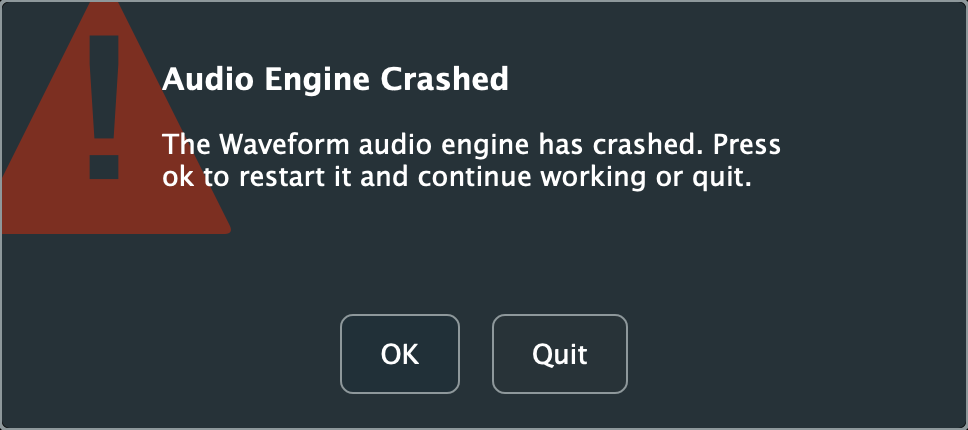Image resolution: width=968 pixels, height=430 pixels.
Task: Click the "Audio Engine Crashed" dialog title
Action: (335, 79)
